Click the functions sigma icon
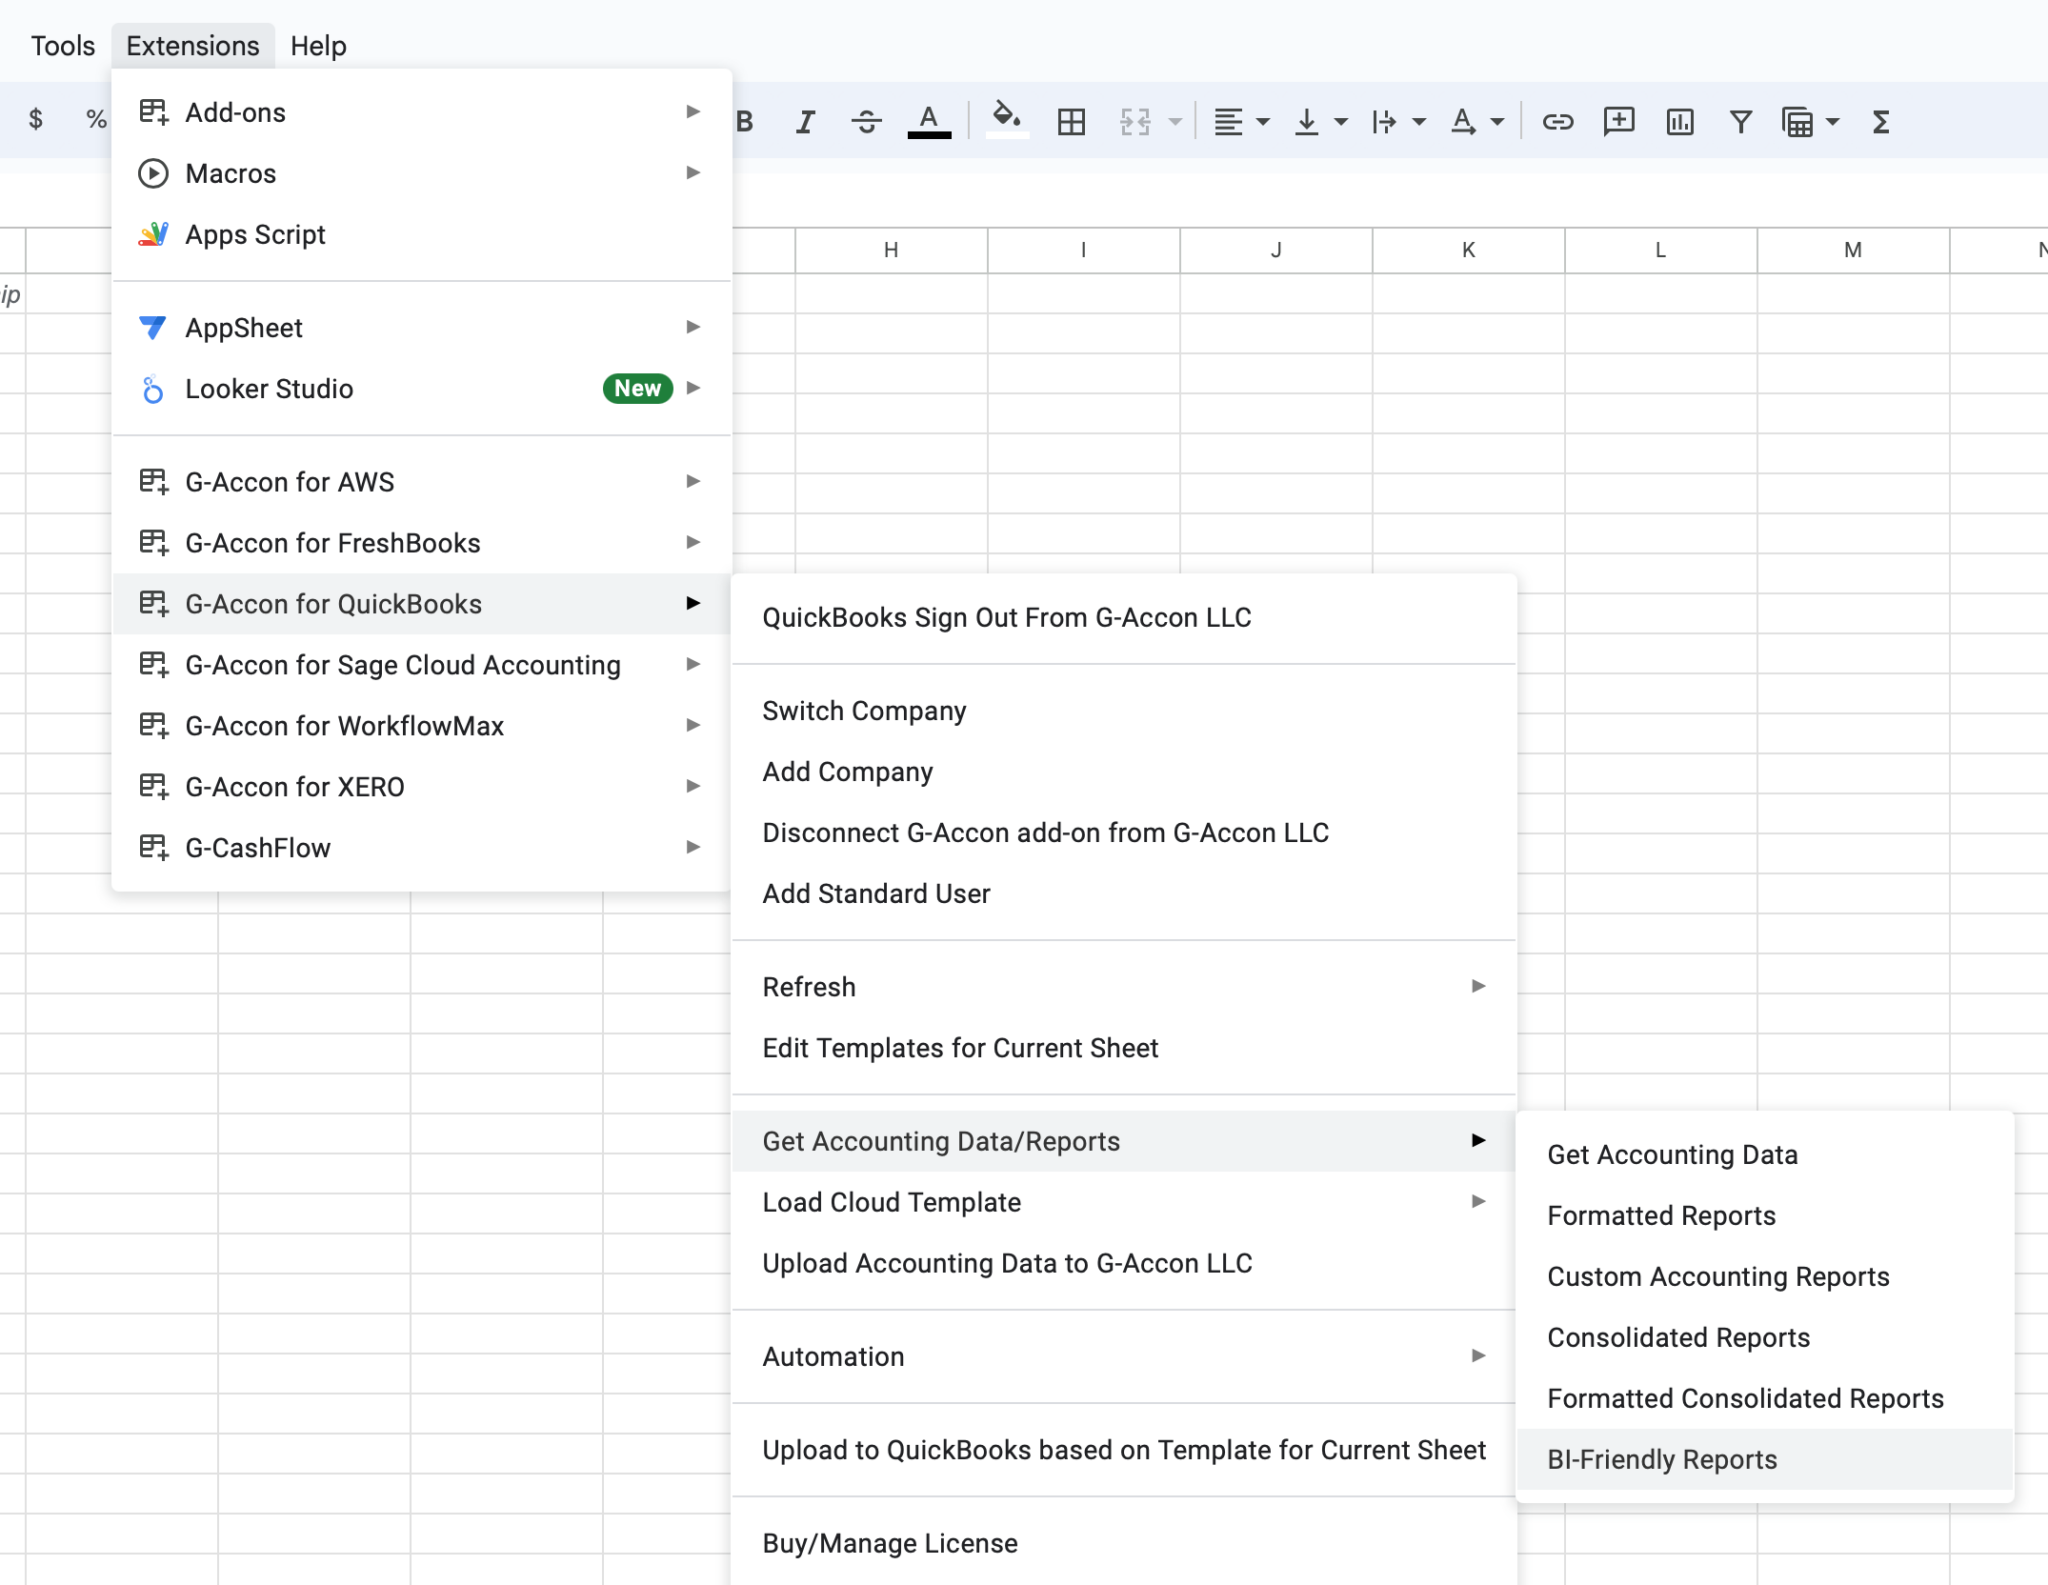 (1881, 122)
